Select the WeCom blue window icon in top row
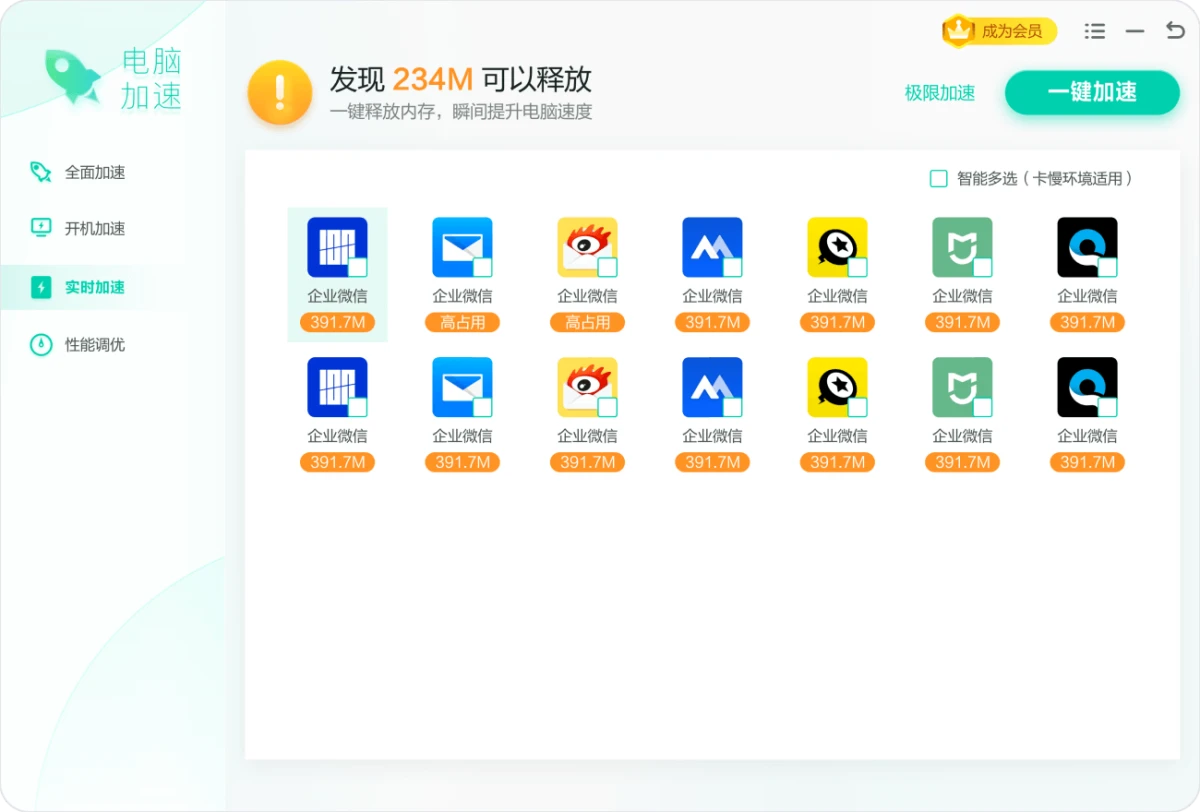Viewport: 1200px width, 812px height. pyautogui.click(x=337, y=246)
